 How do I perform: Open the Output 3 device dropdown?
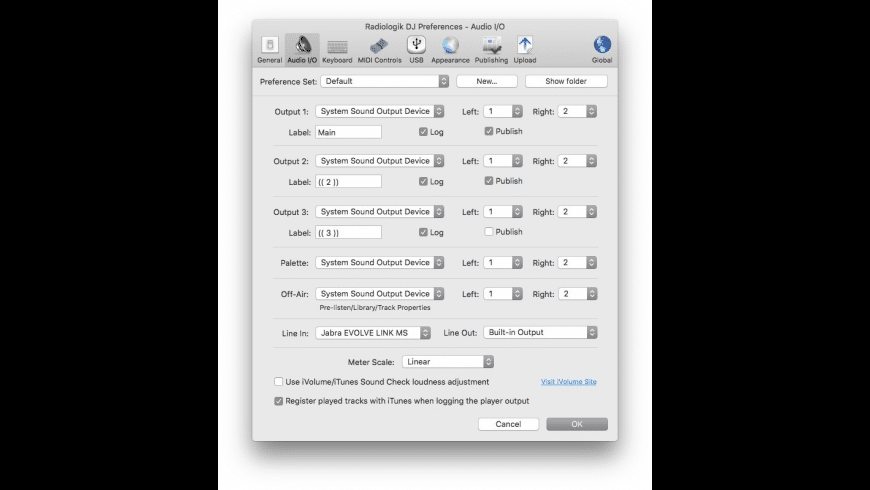coord(380,211)
